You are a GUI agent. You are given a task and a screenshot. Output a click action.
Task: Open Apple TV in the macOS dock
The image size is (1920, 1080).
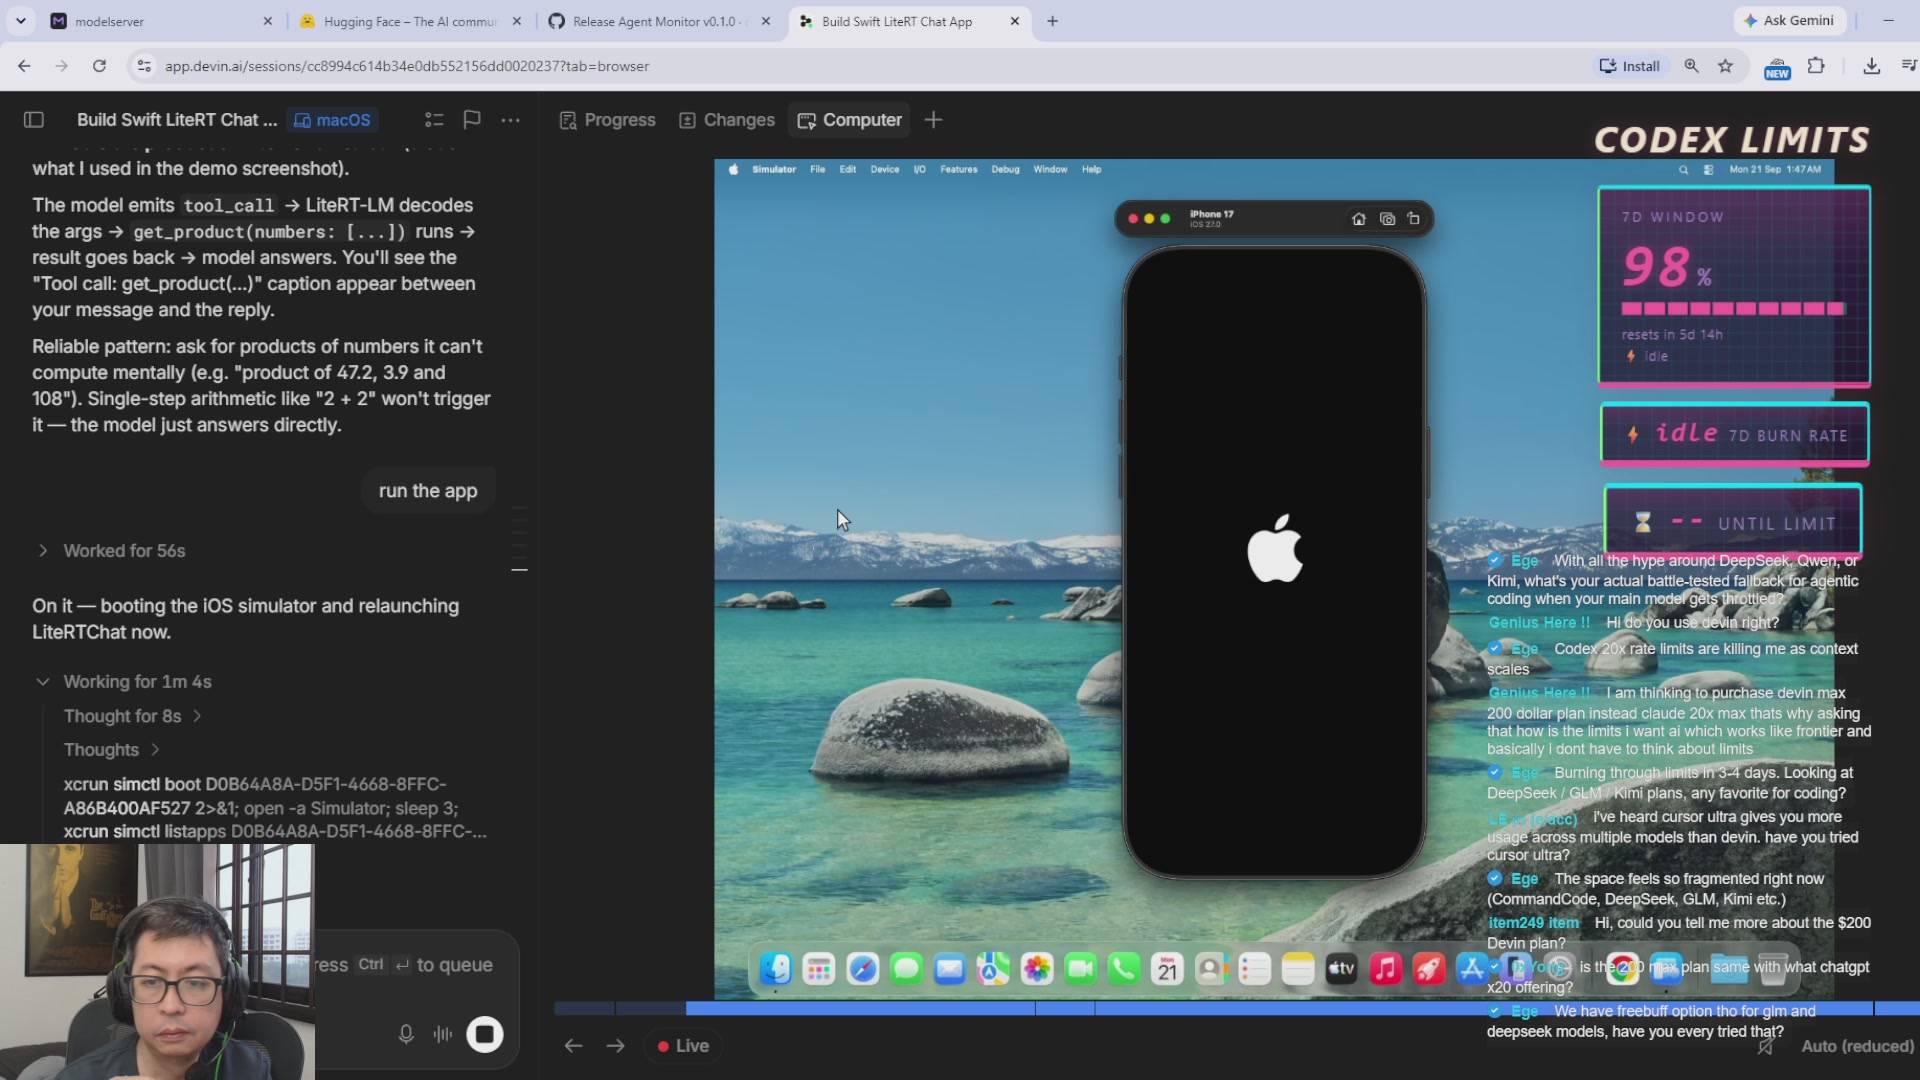[x=1341, y=968]
